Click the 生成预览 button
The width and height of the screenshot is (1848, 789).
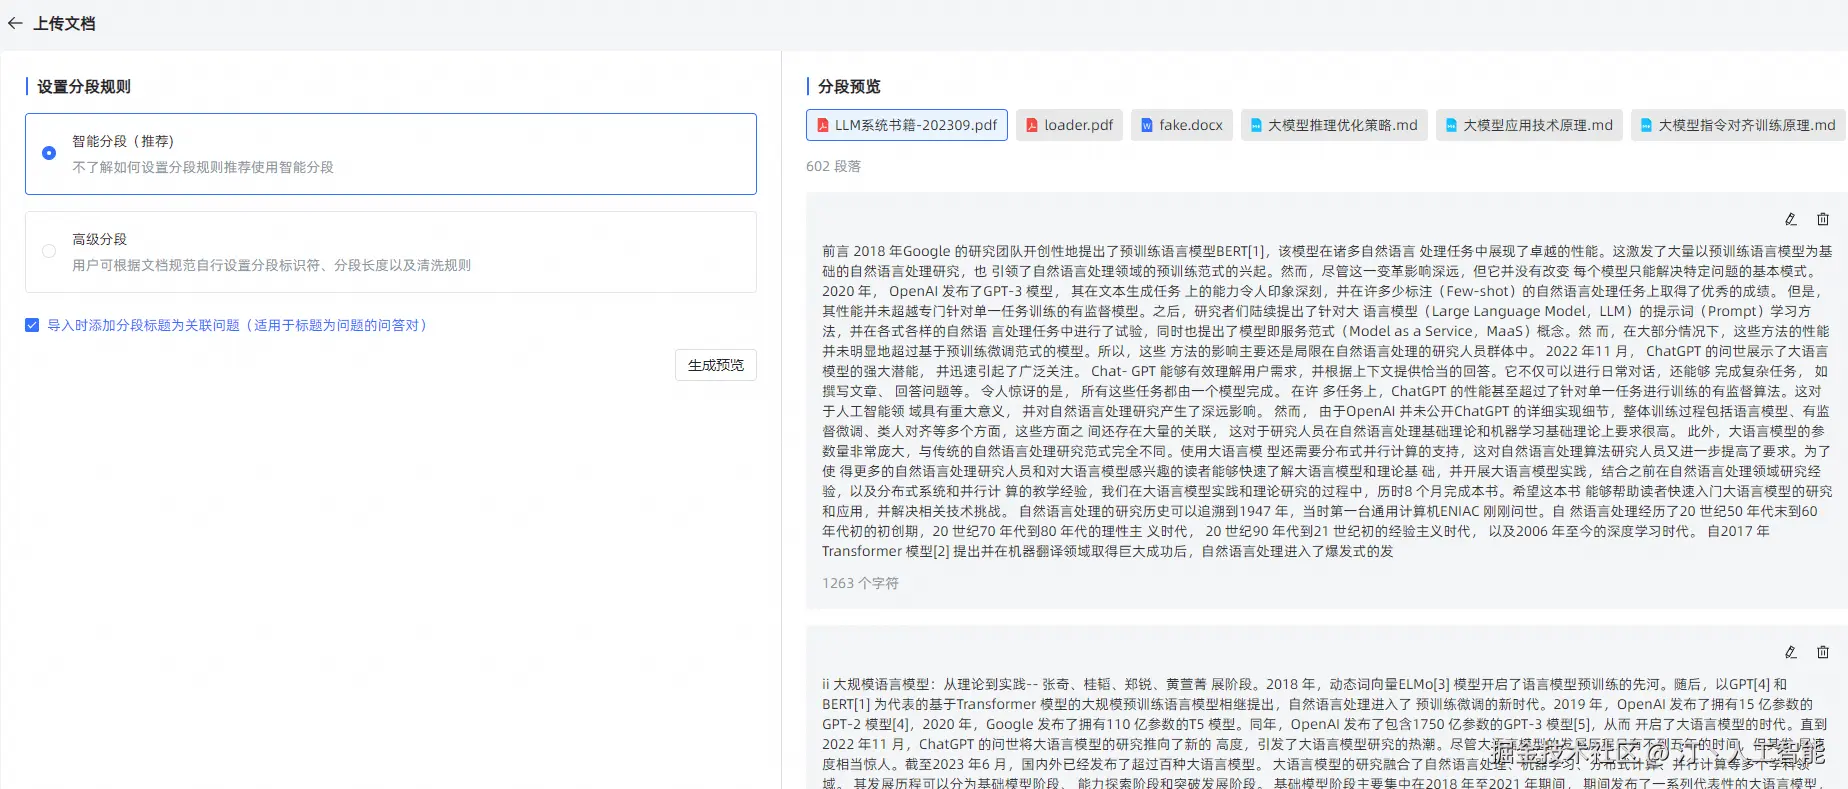[x=716, y=365]
